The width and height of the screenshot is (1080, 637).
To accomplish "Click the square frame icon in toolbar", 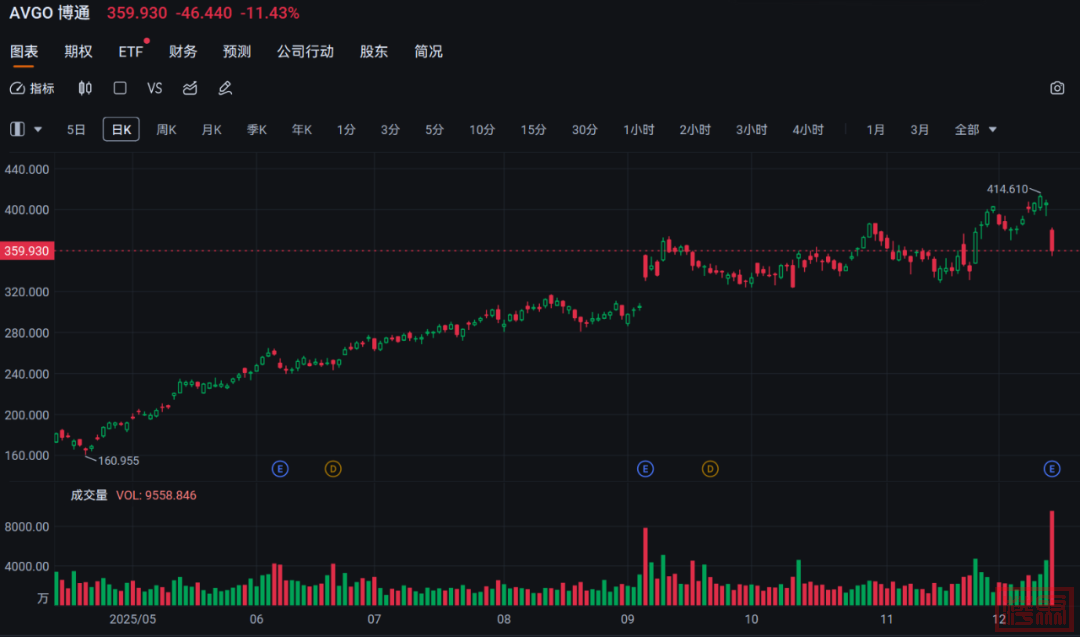I will pyautogui.click(x=120, y=88).
